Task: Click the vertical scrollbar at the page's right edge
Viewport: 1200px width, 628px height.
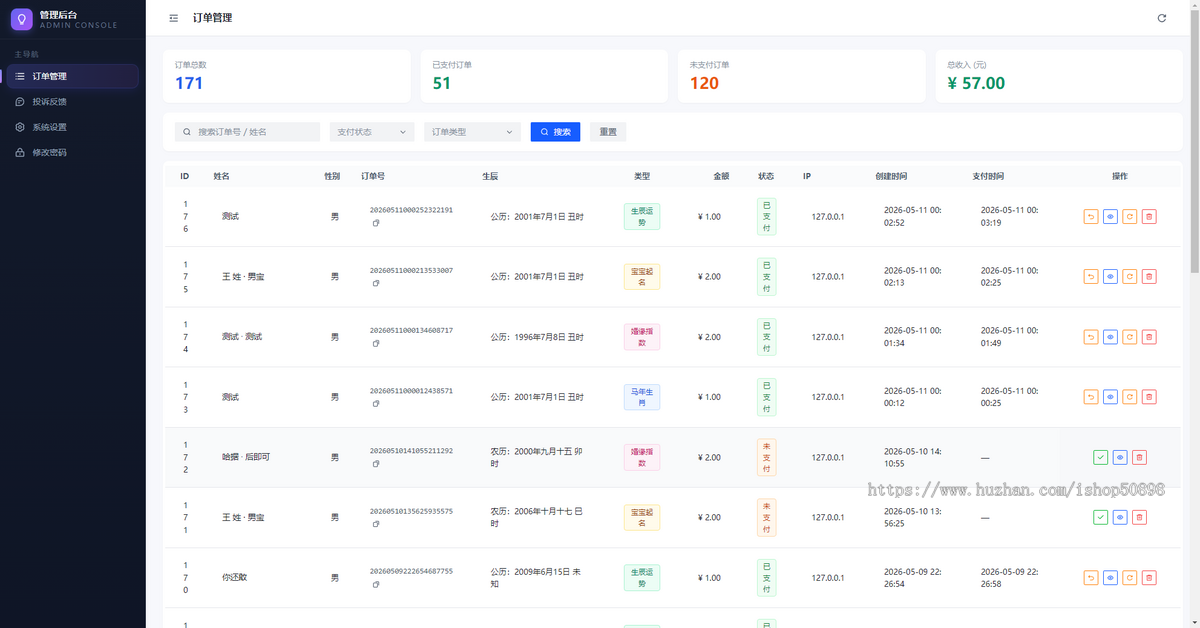Action: tap(1194, 140)
